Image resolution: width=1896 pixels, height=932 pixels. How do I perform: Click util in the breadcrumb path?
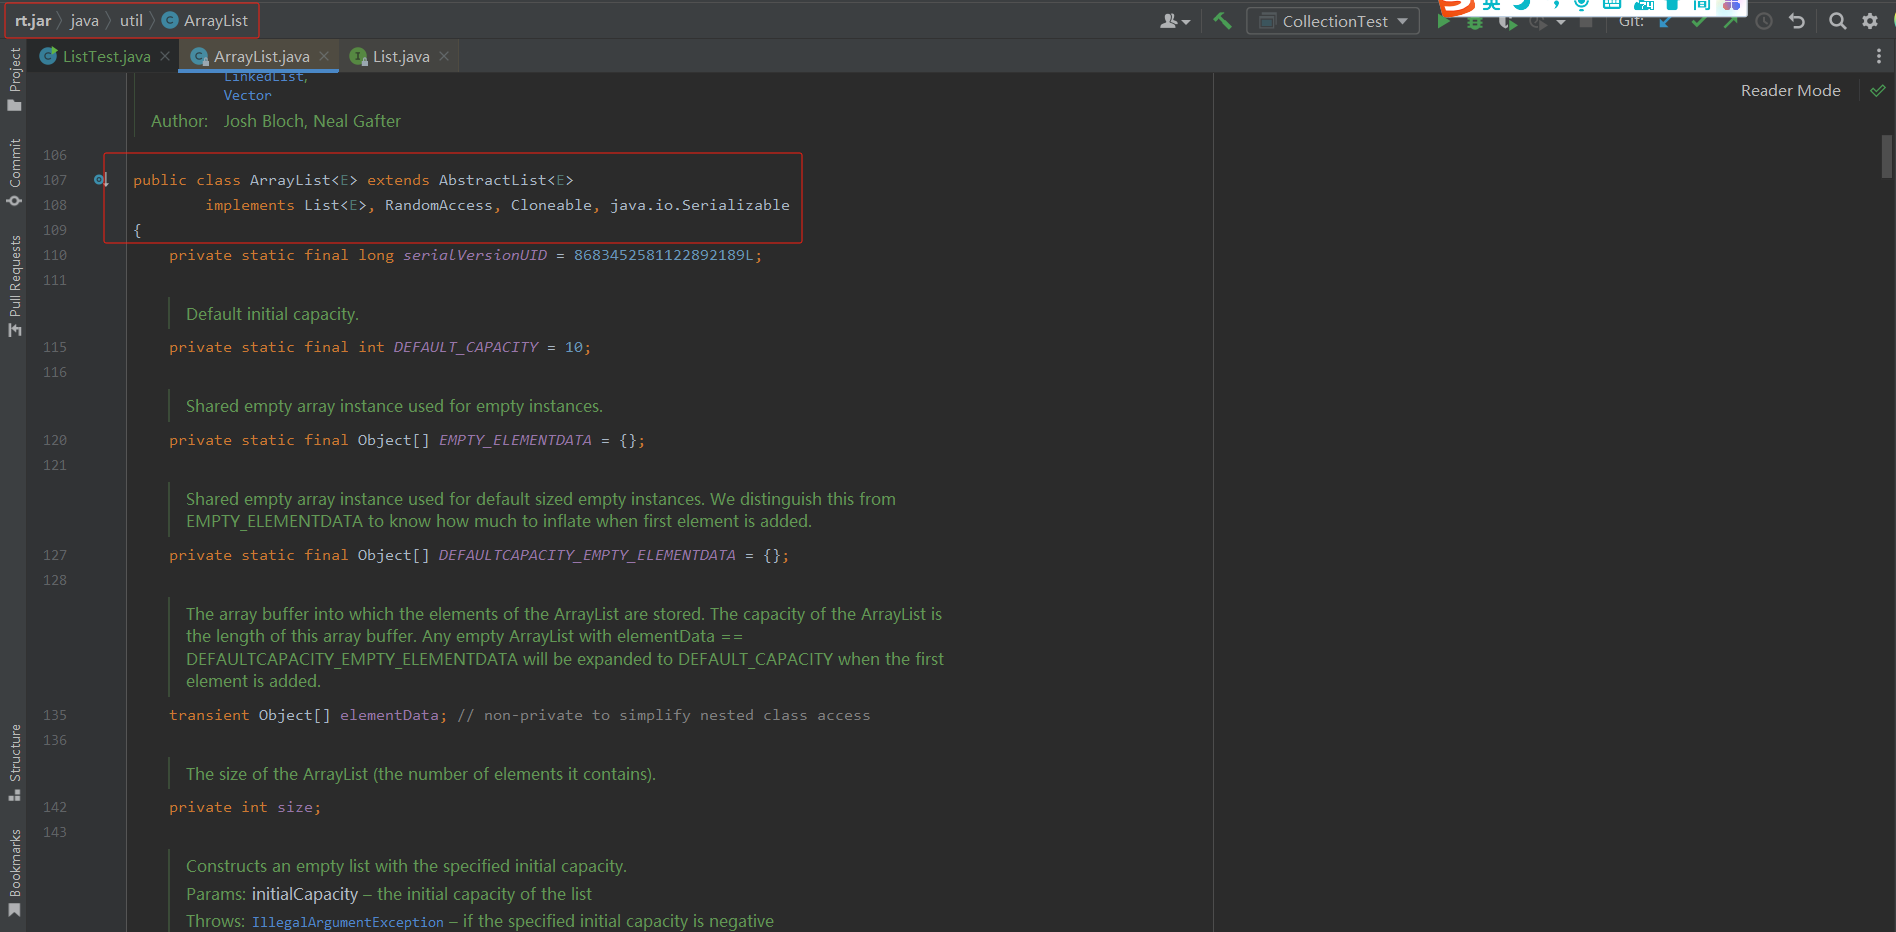pyautogui.click(x=131, y=21)
